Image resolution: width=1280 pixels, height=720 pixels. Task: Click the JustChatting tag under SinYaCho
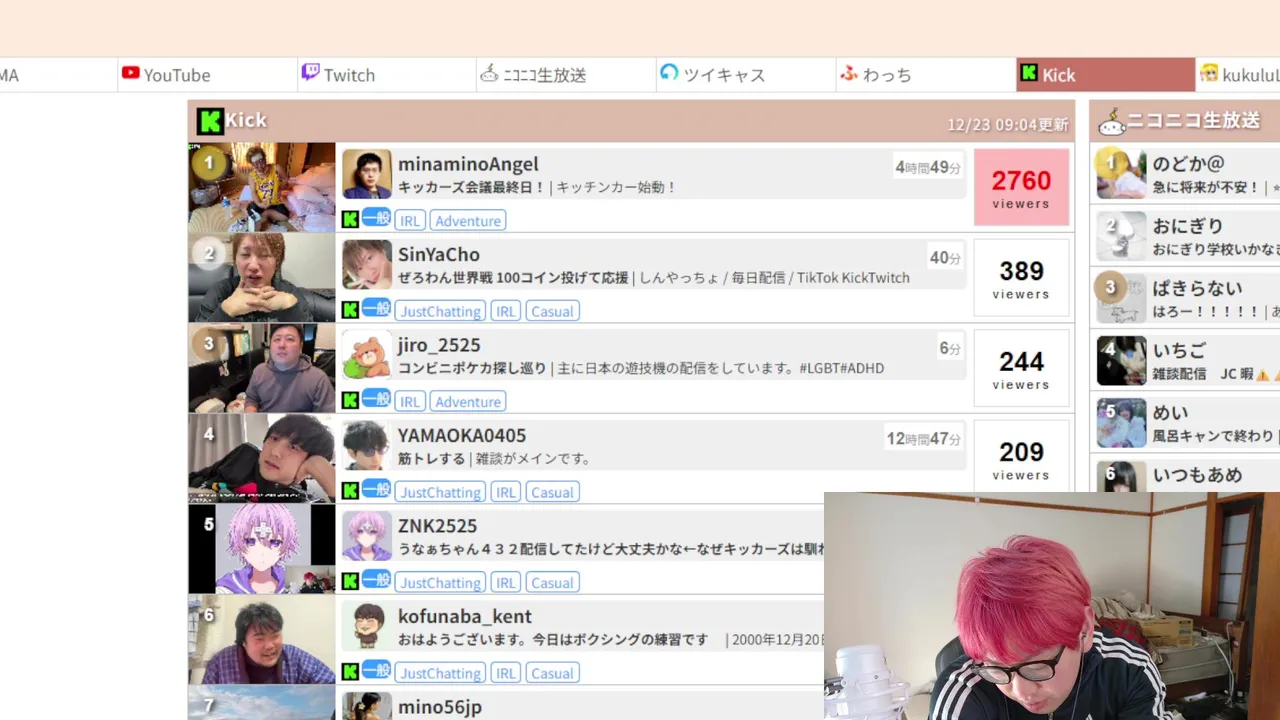tap(441, 311)
